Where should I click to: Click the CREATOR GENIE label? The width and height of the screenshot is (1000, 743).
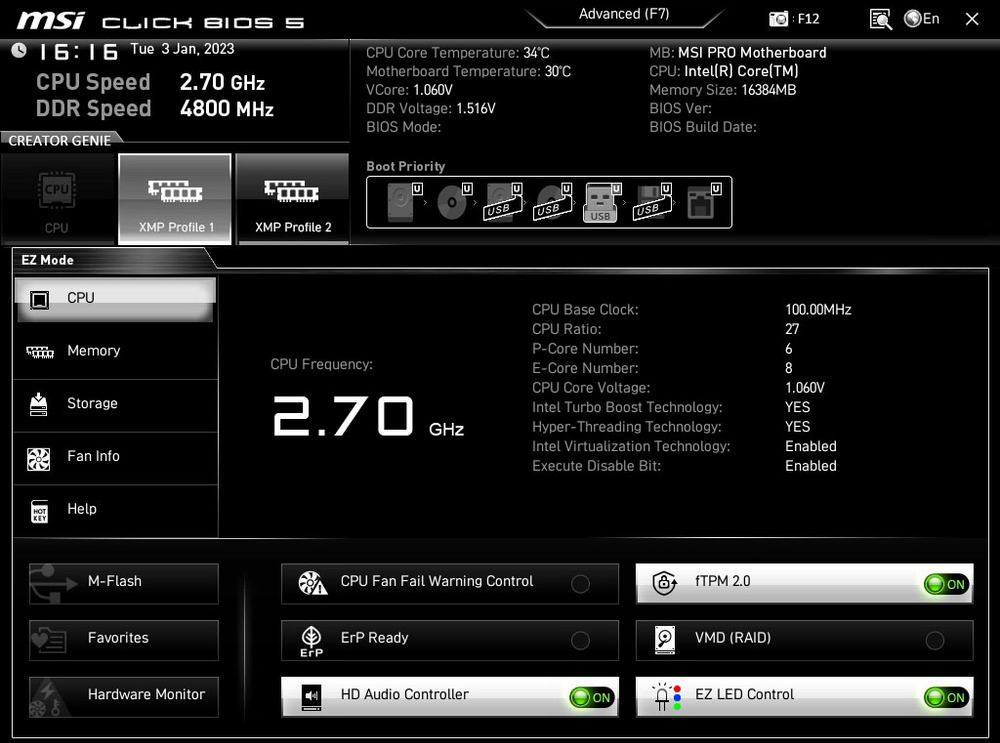pos(60,141)
